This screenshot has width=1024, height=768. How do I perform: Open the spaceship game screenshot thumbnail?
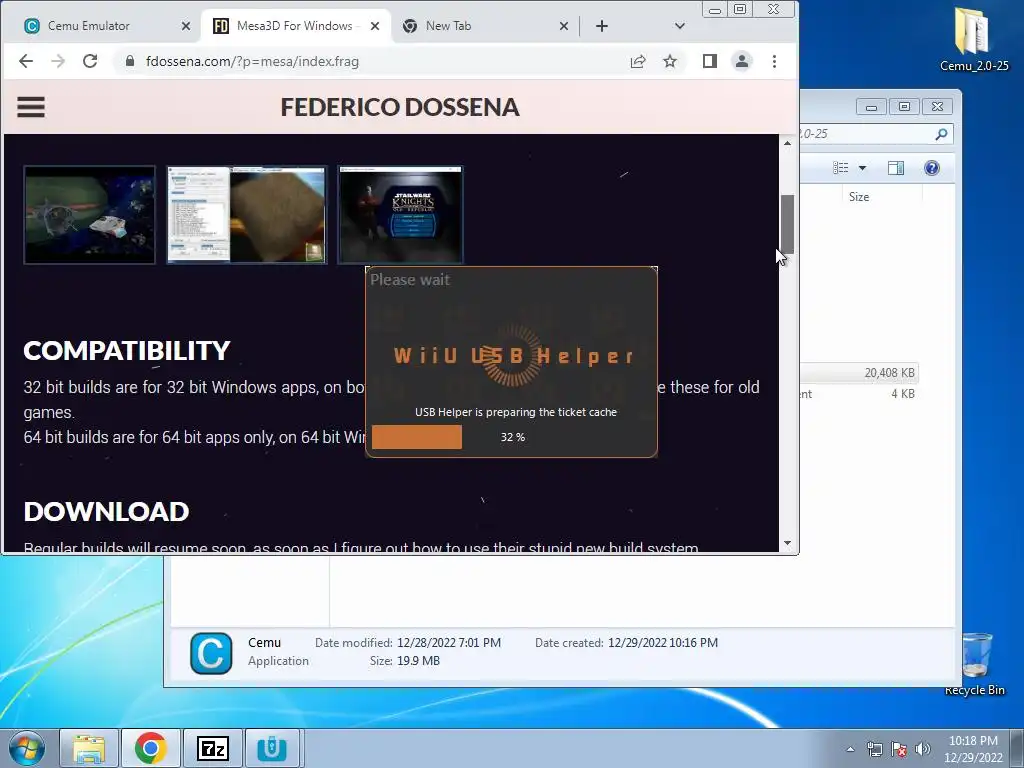pos(89,215)
